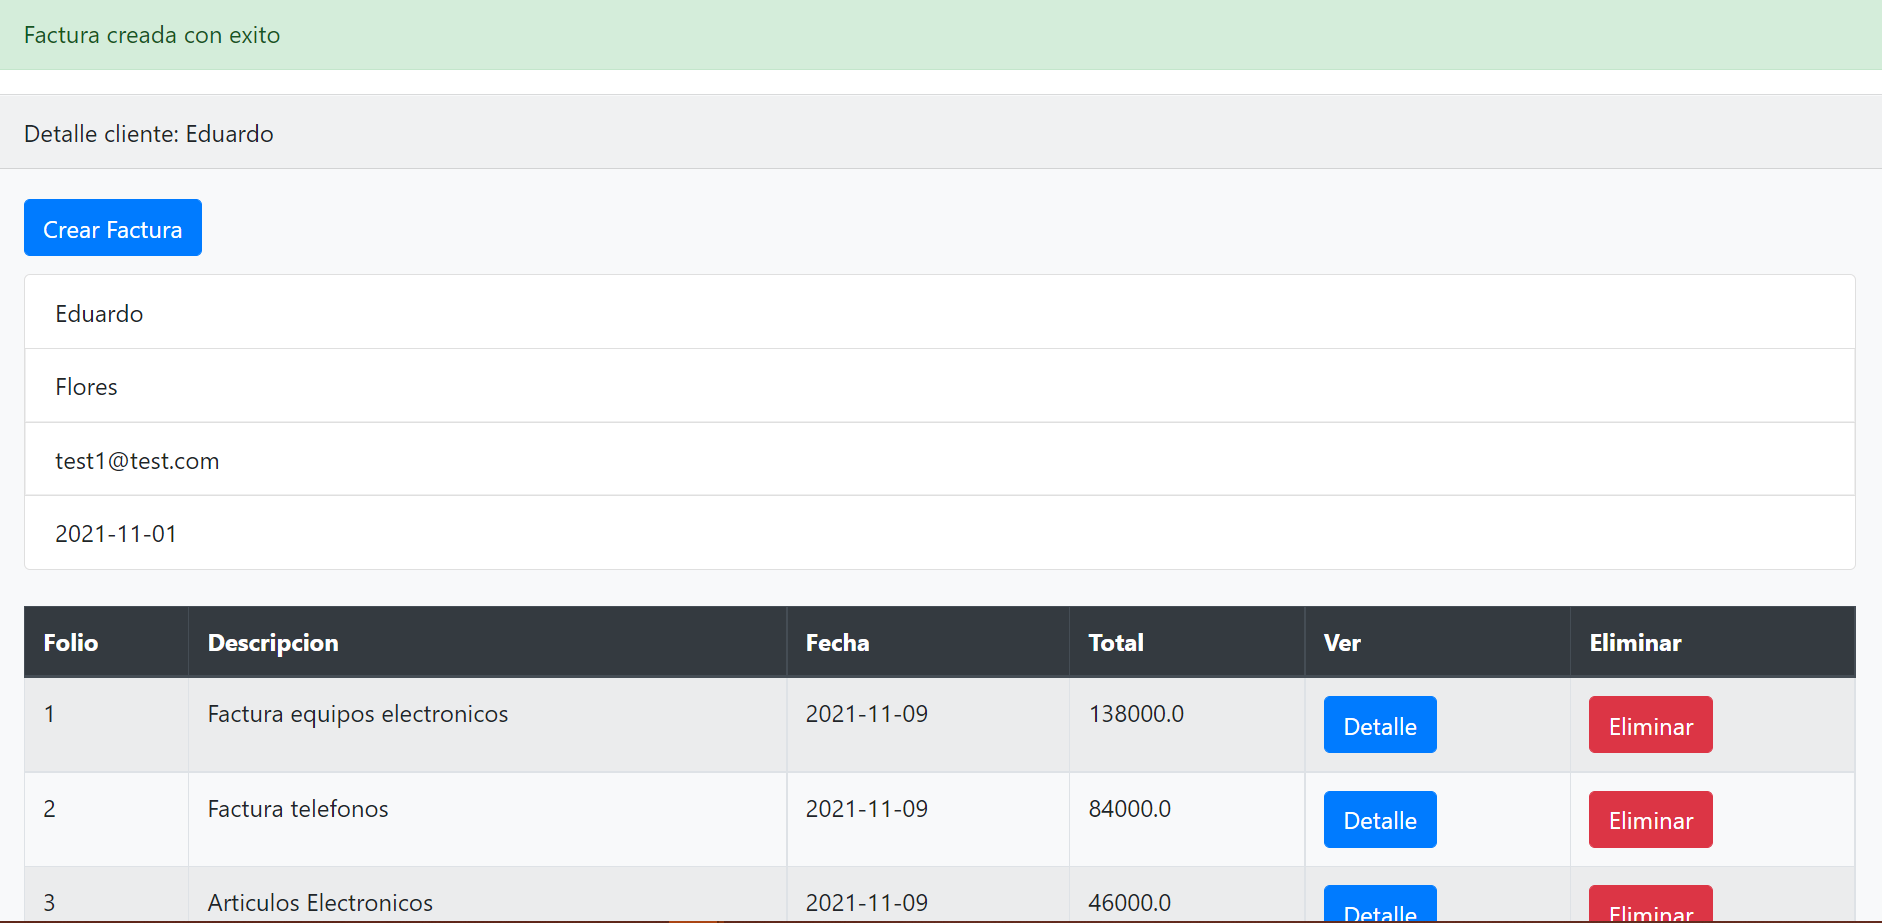Eliminar the Factura equipos electronicos invoice
Screen dimensions: 1882x923
click(x=1649, y=725)
